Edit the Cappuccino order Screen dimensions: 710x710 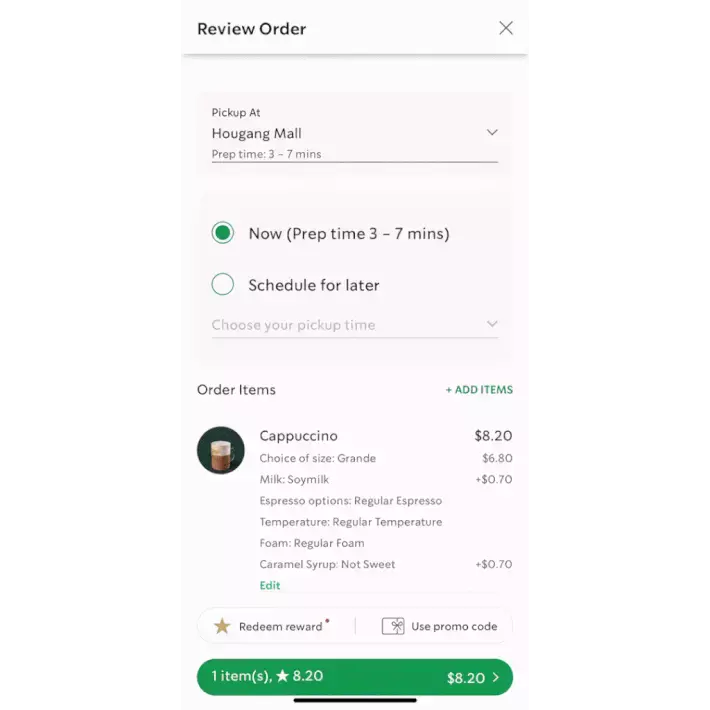point(270,585)
